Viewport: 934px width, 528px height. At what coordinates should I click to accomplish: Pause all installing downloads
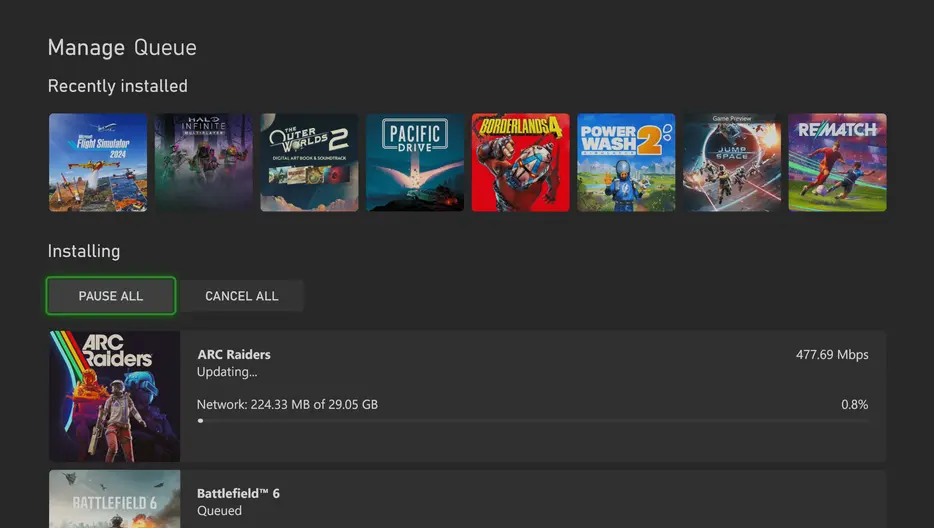[x=111, y=296]
